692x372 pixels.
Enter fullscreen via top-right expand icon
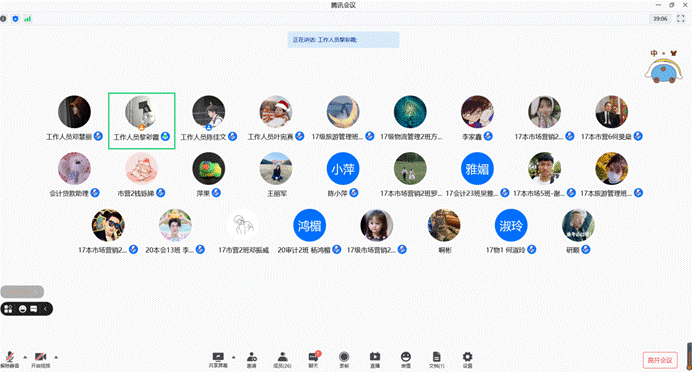click(x=681, y=19)
